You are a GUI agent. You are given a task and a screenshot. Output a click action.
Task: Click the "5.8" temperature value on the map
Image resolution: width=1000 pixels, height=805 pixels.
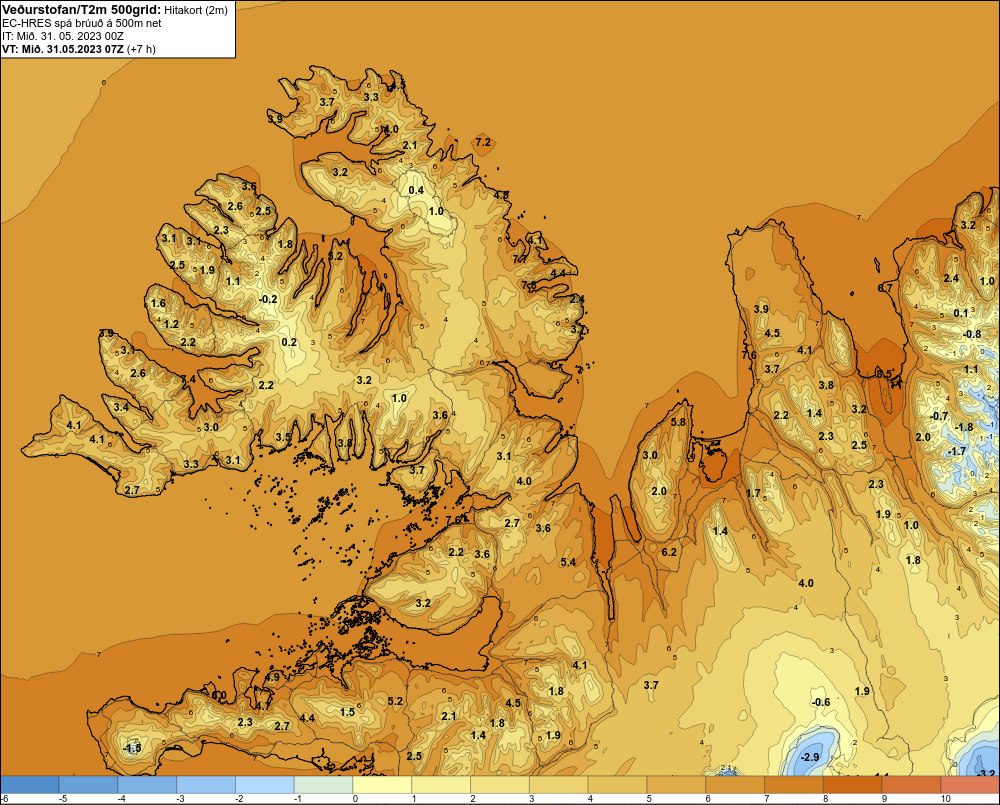[x=679, y=422]
